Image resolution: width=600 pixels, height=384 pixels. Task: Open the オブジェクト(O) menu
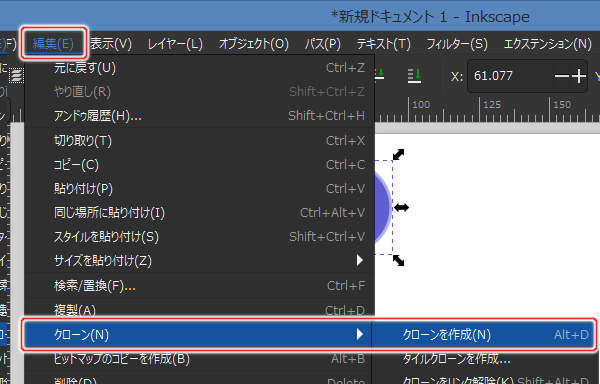254,44
